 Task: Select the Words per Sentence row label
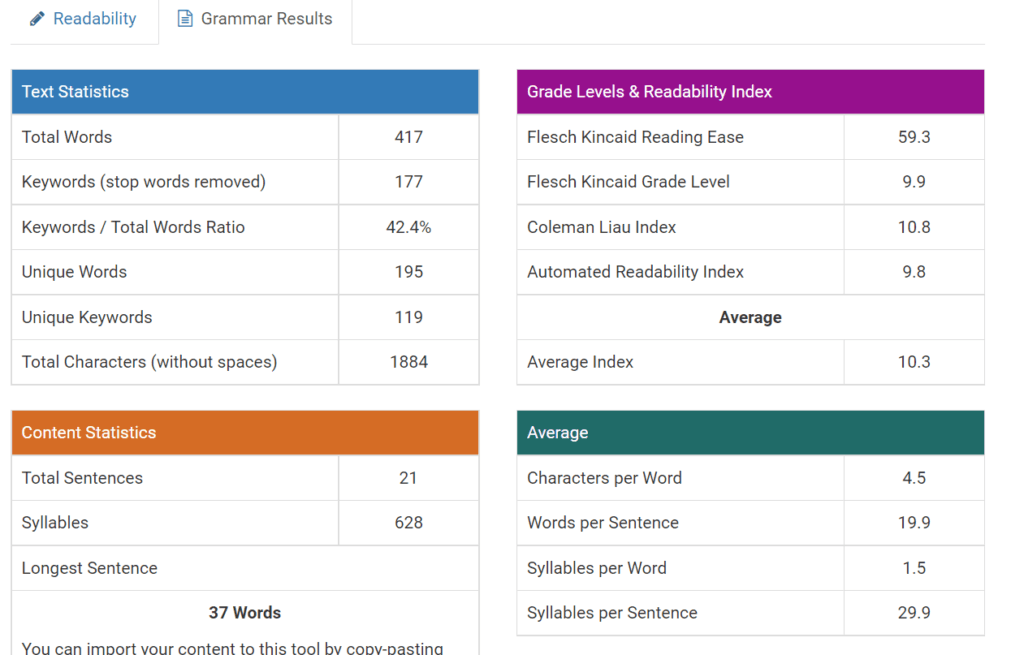(602, 523)
